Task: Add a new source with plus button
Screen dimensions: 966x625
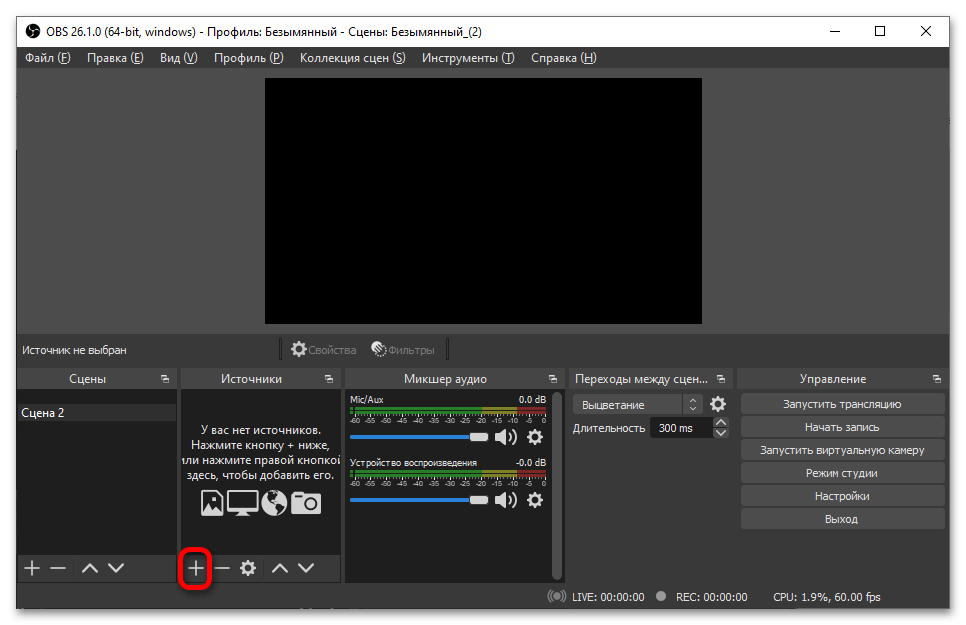Action: point(195,568)
